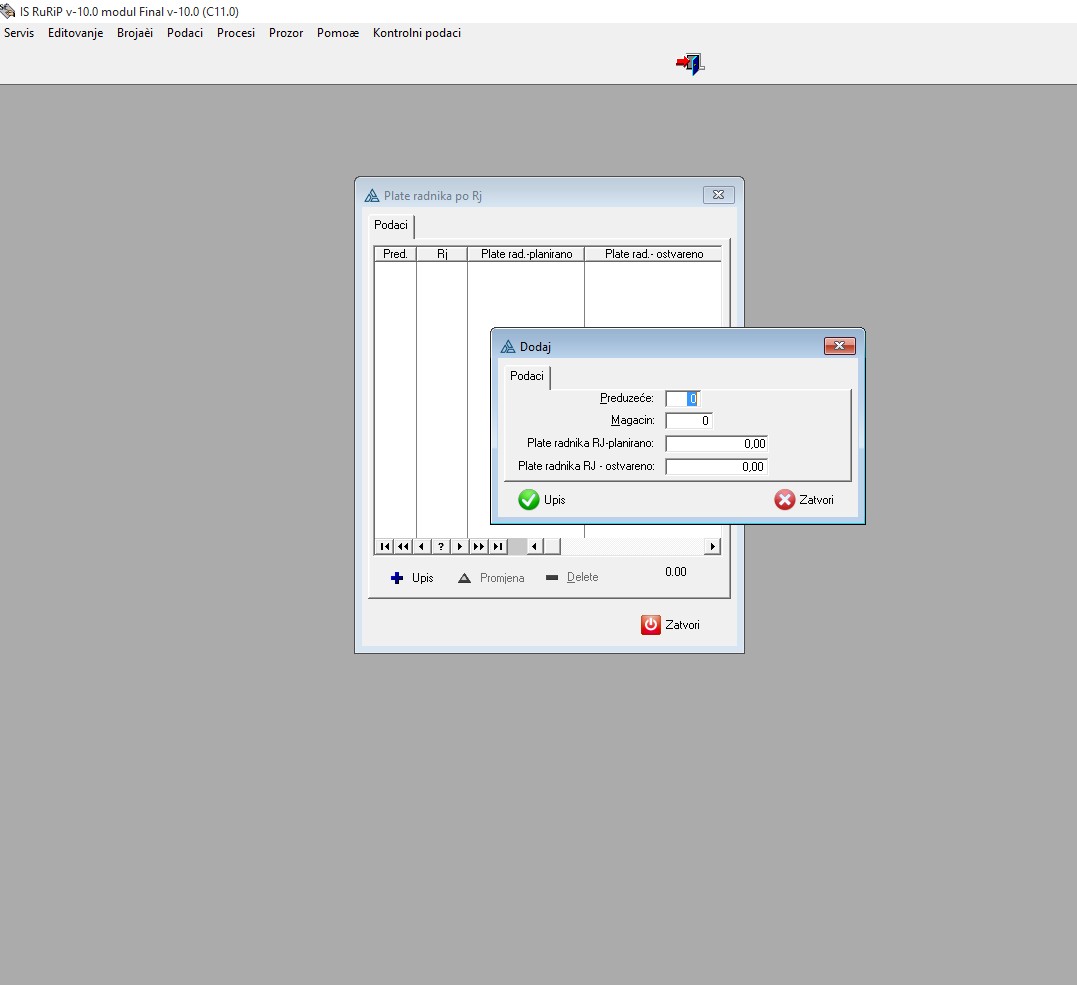Click the Preduzeće input field
This screenshot has width=1077, height=985.
point(682,399)
